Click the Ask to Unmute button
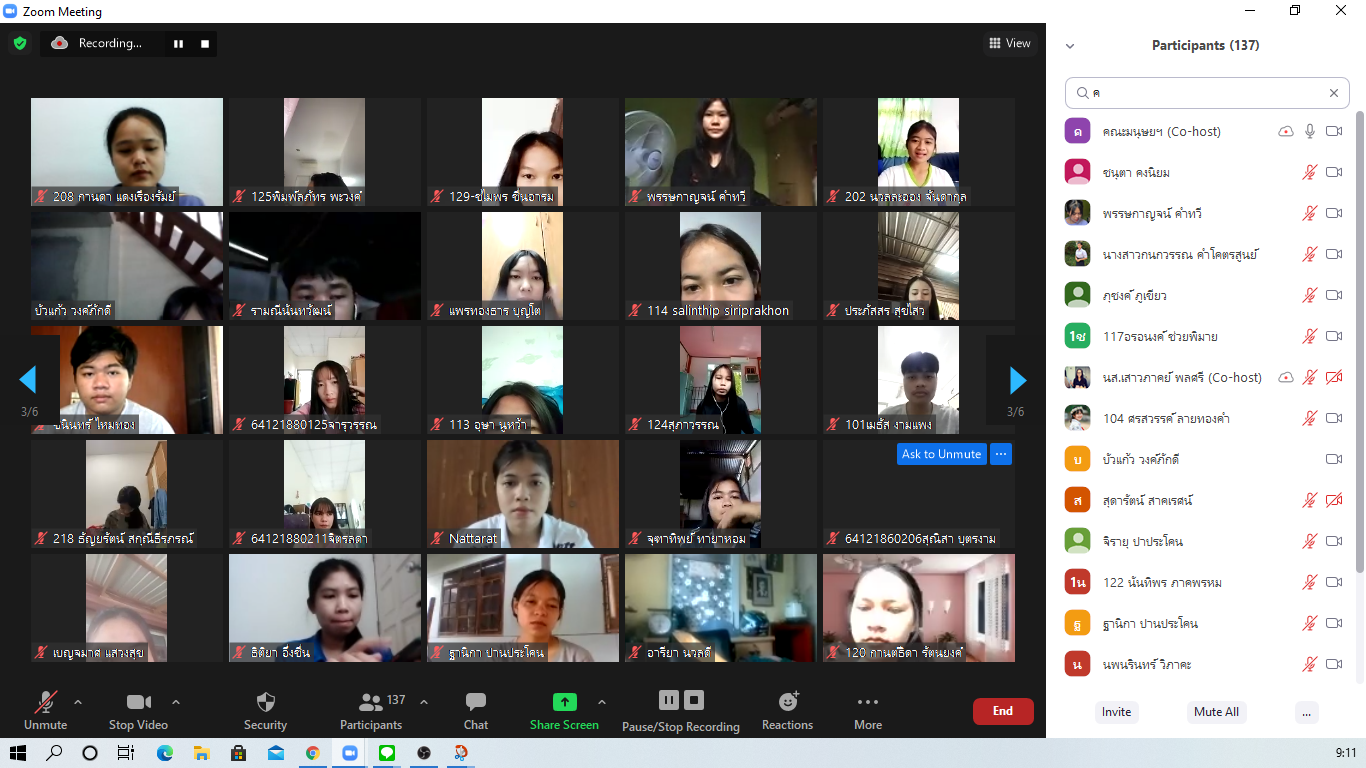This screenshot has height=768, width=1366. [941, 454]
